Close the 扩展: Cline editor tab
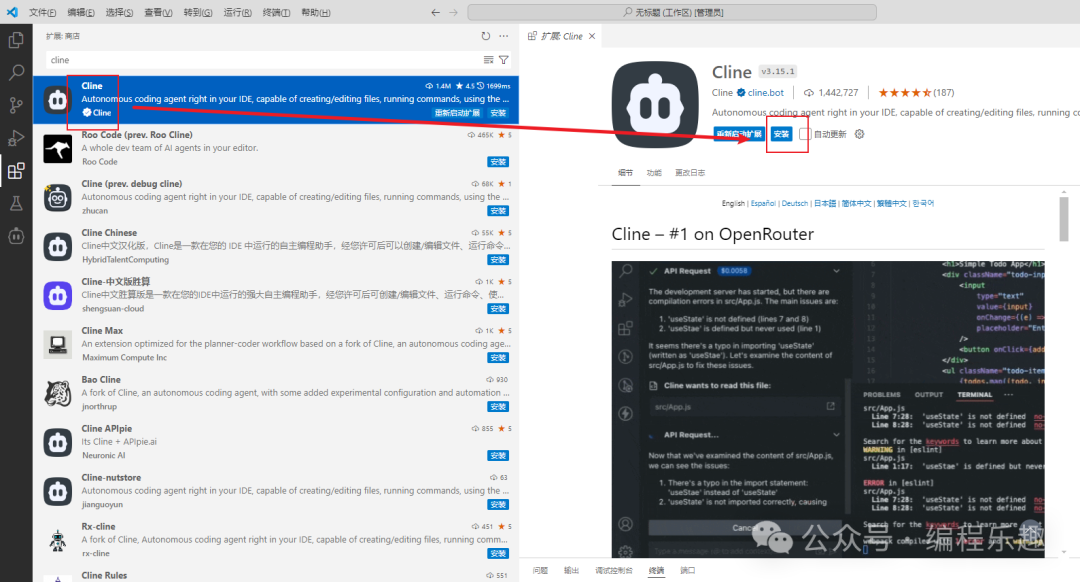 (x=592, y=36)
